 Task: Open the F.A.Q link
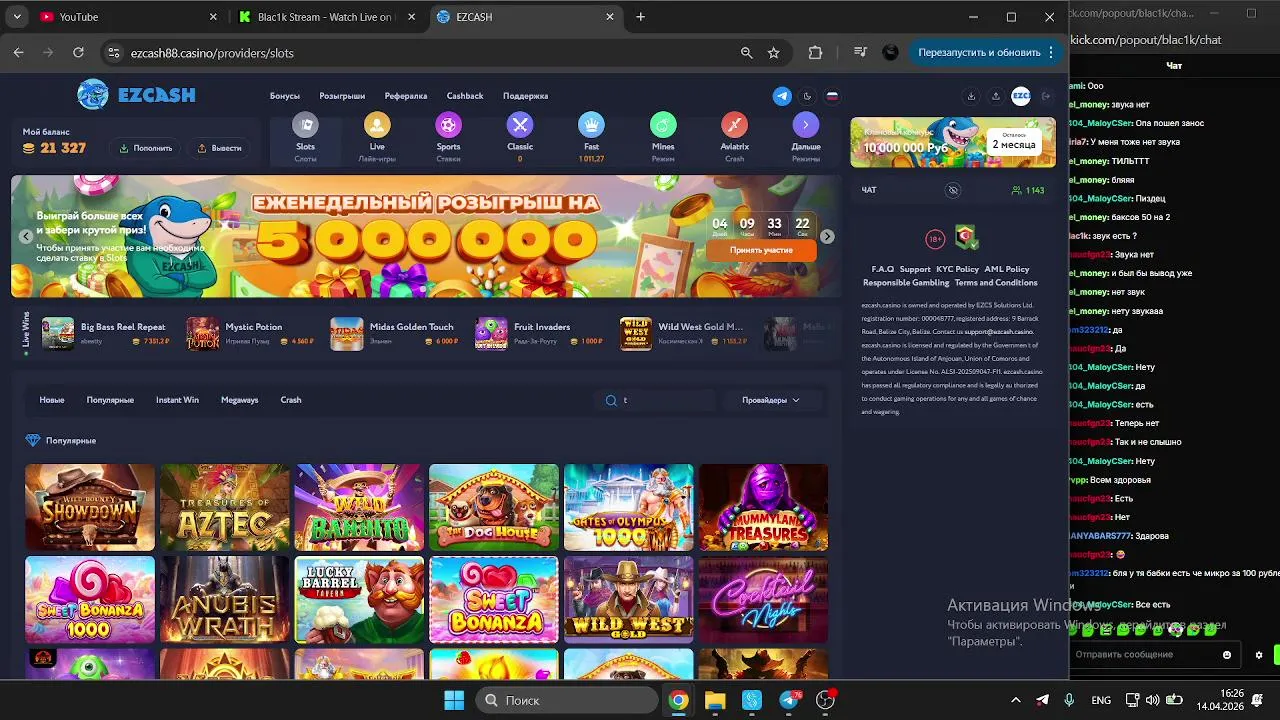(x=883, y=269)
